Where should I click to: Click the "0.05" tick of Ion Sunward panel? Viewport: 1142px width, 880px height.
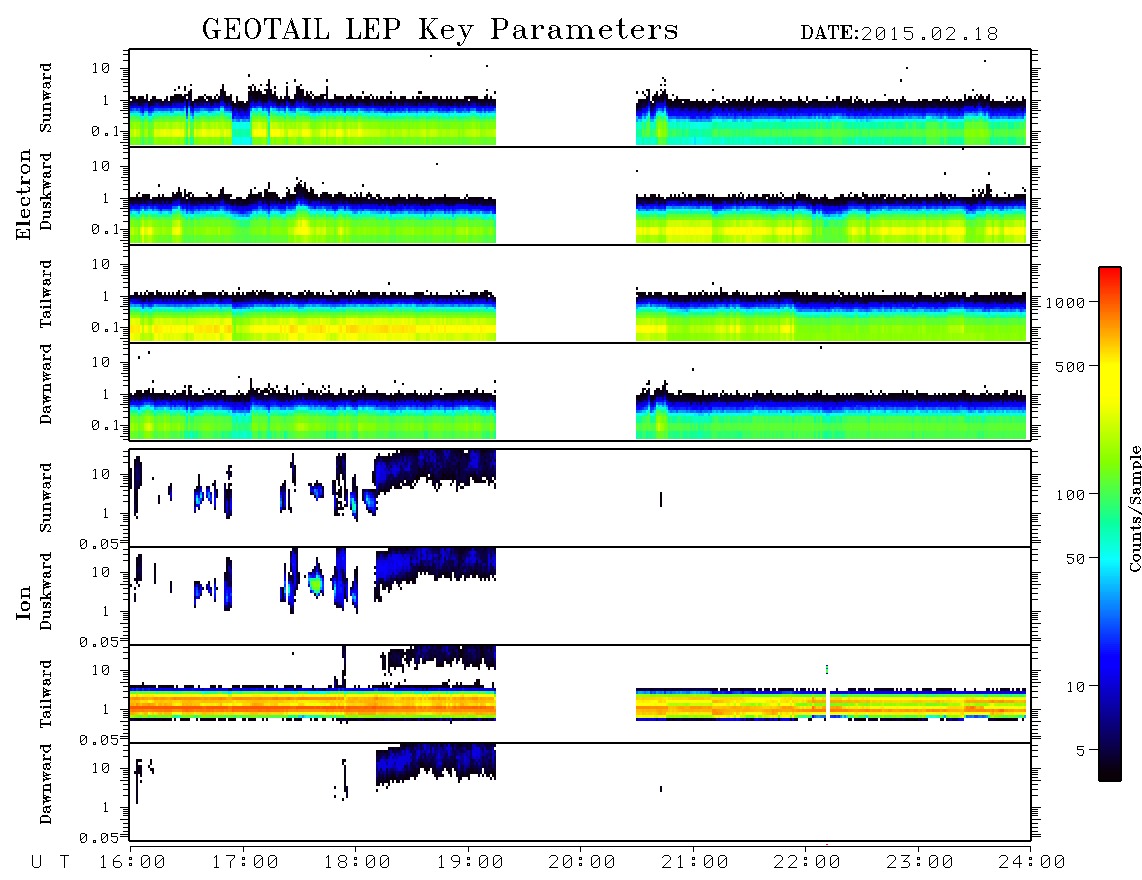click(x=99, y=544)
